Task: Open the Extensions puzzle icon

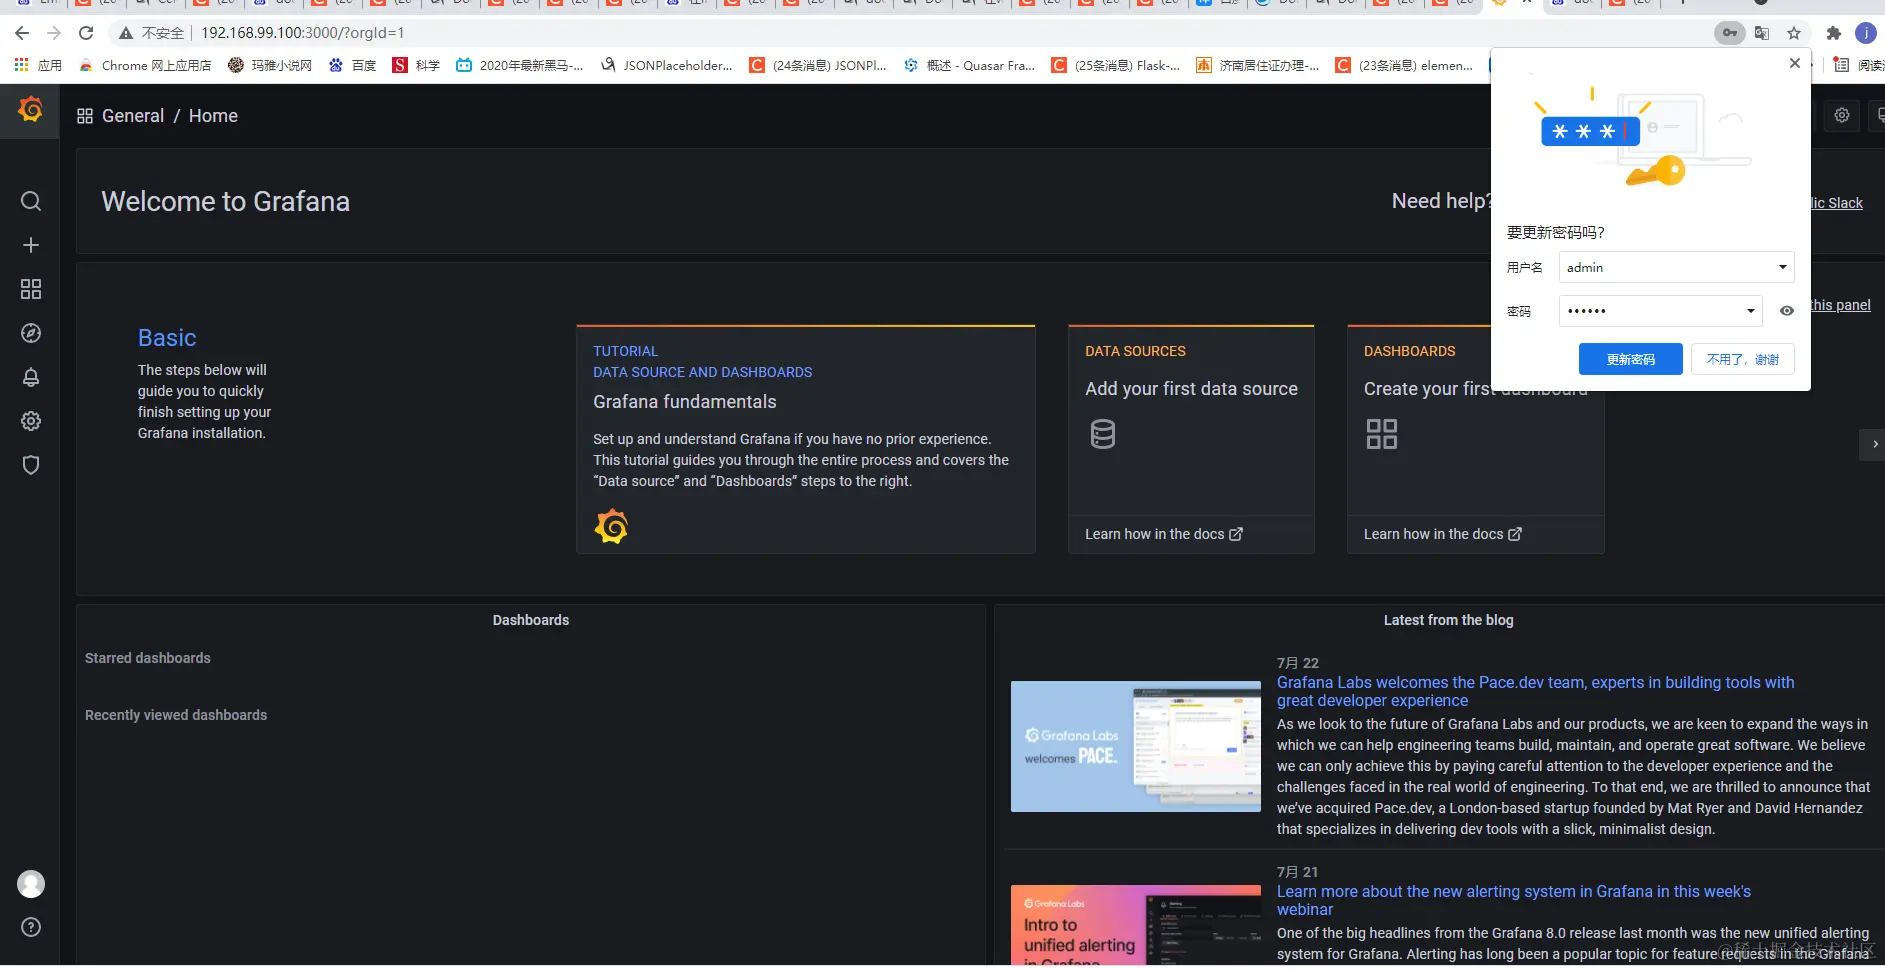Action: coord(1834,33)
